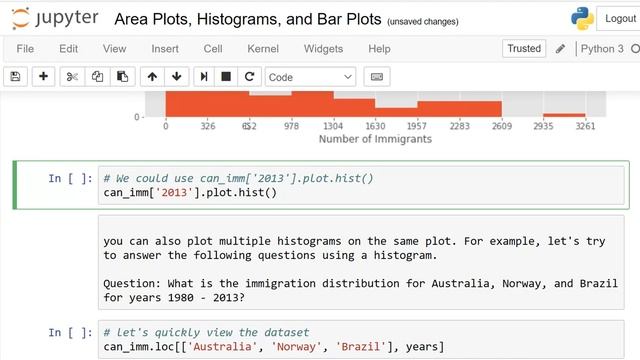Click the Python logo icon
The width and height of the screenshot is (640, 360).
pyautogui.click(x=582, y=18)
